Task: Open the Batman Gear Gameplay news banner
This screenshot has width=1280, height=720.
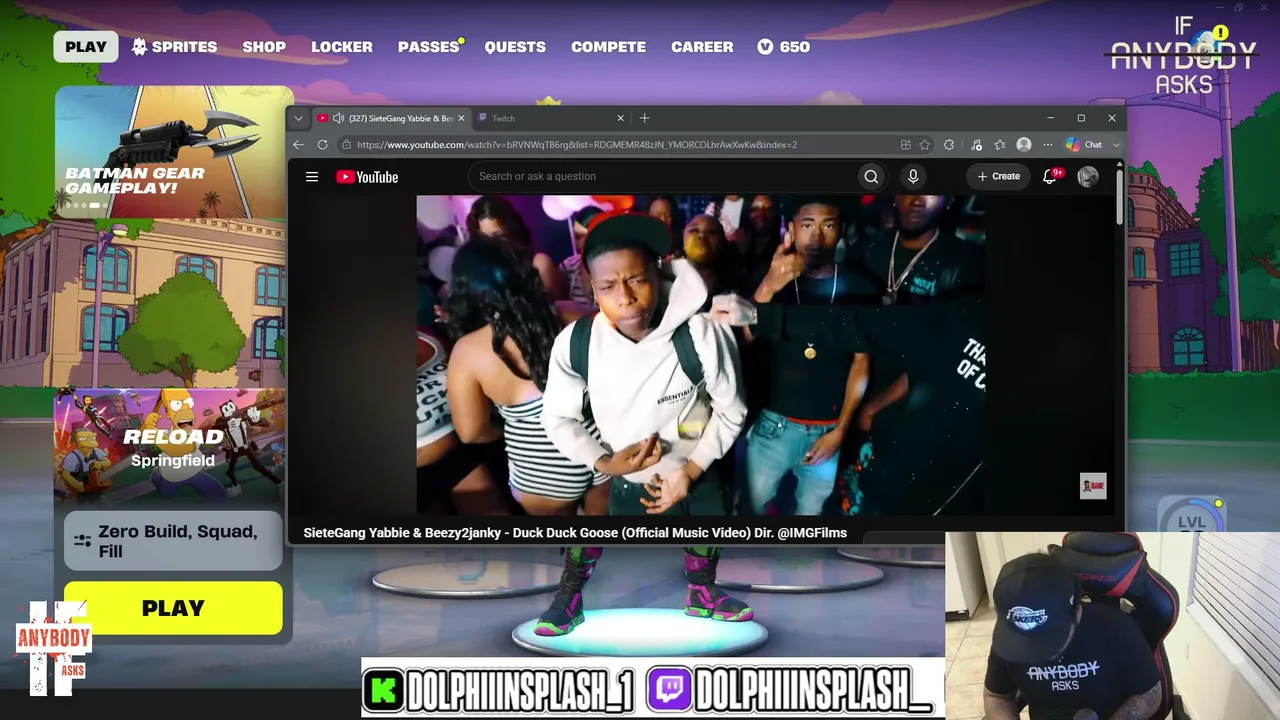Action: pos(173,152)
